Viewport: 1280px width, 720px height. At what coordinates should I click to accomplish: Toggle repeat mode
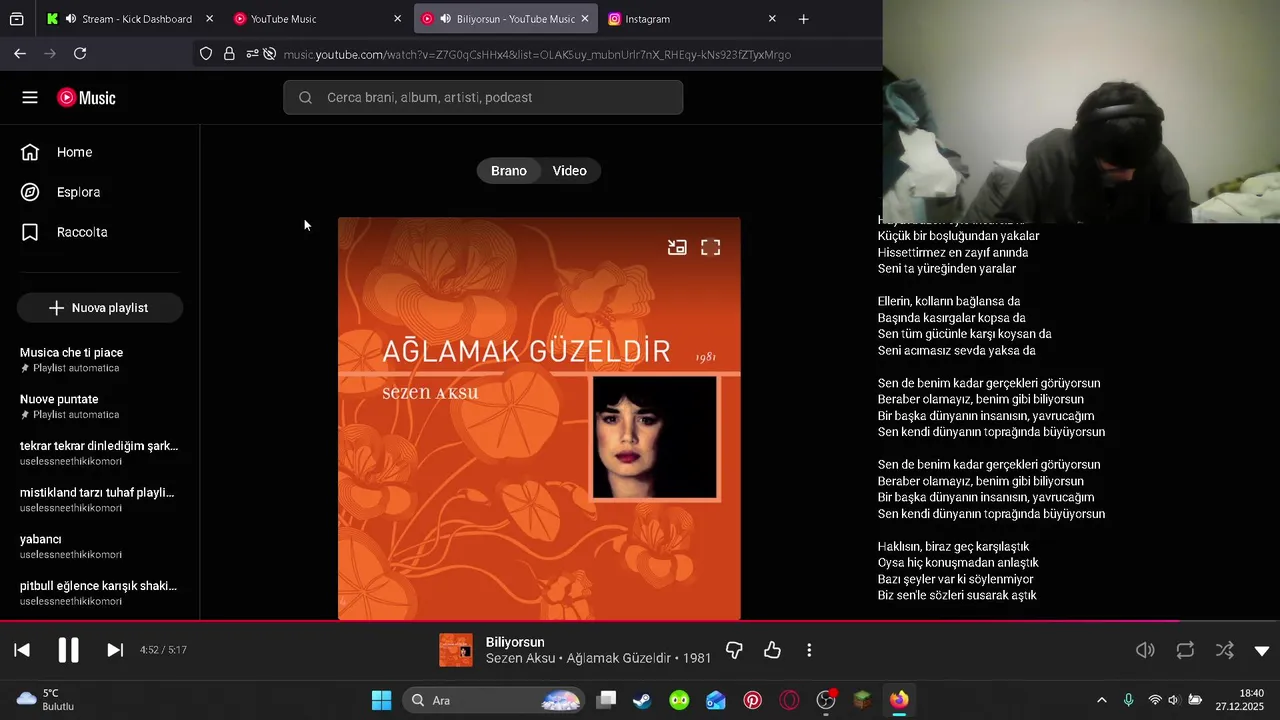tap(1185, 650)
